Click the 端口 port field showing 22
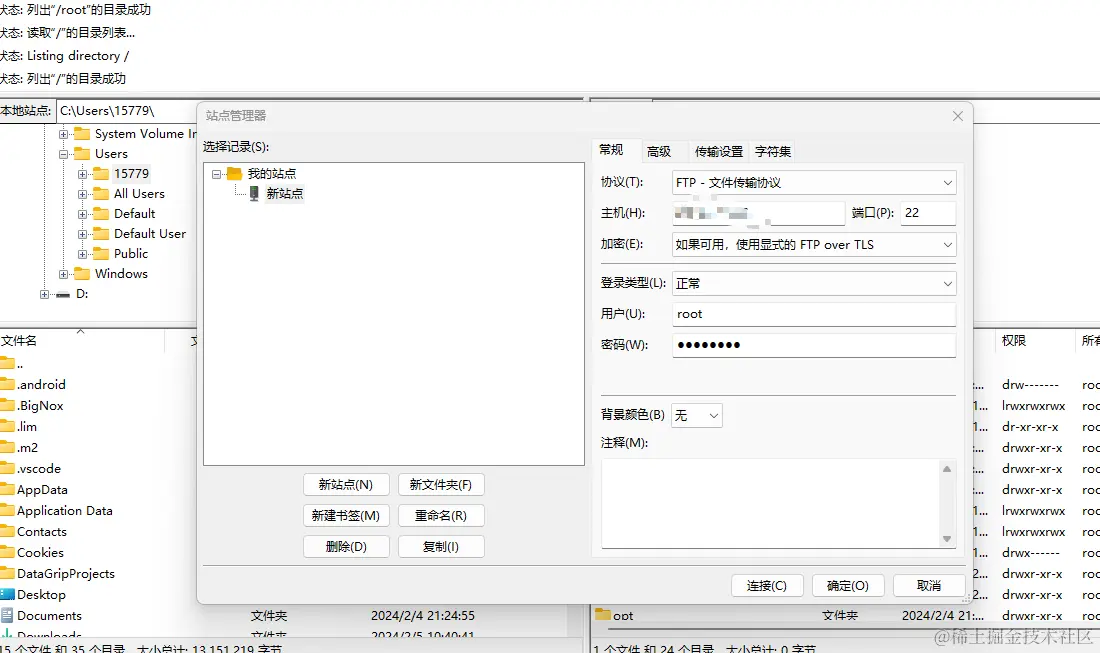Image resolution: width=1100 pixels, height=653 pixels. tap(928, 213)
